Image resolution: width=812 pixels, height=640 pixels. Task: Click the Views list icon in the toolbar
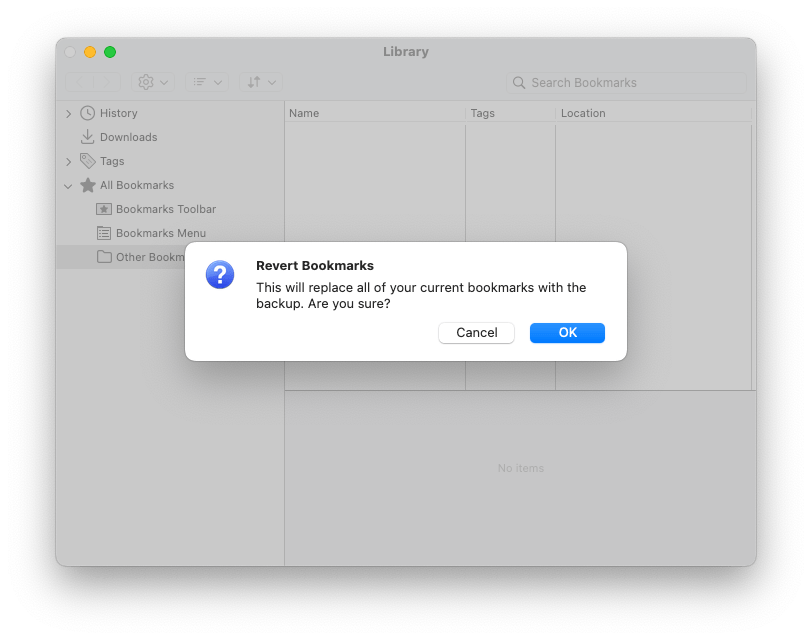pyautogui.click(x=201, y=82)
